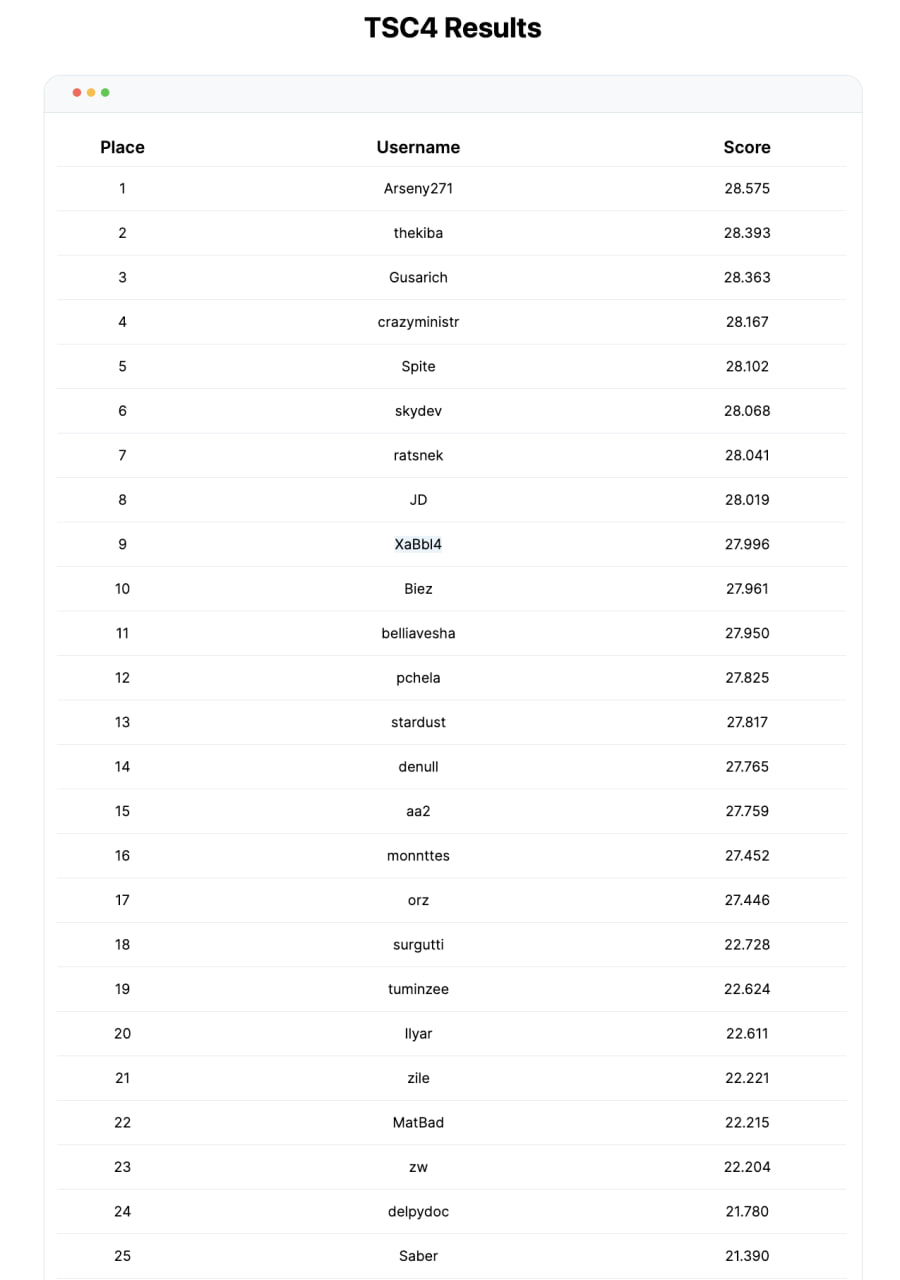This screenshot has height=1280, width=900.
Task: Click username belliavesha
Action: pos(418,633)
